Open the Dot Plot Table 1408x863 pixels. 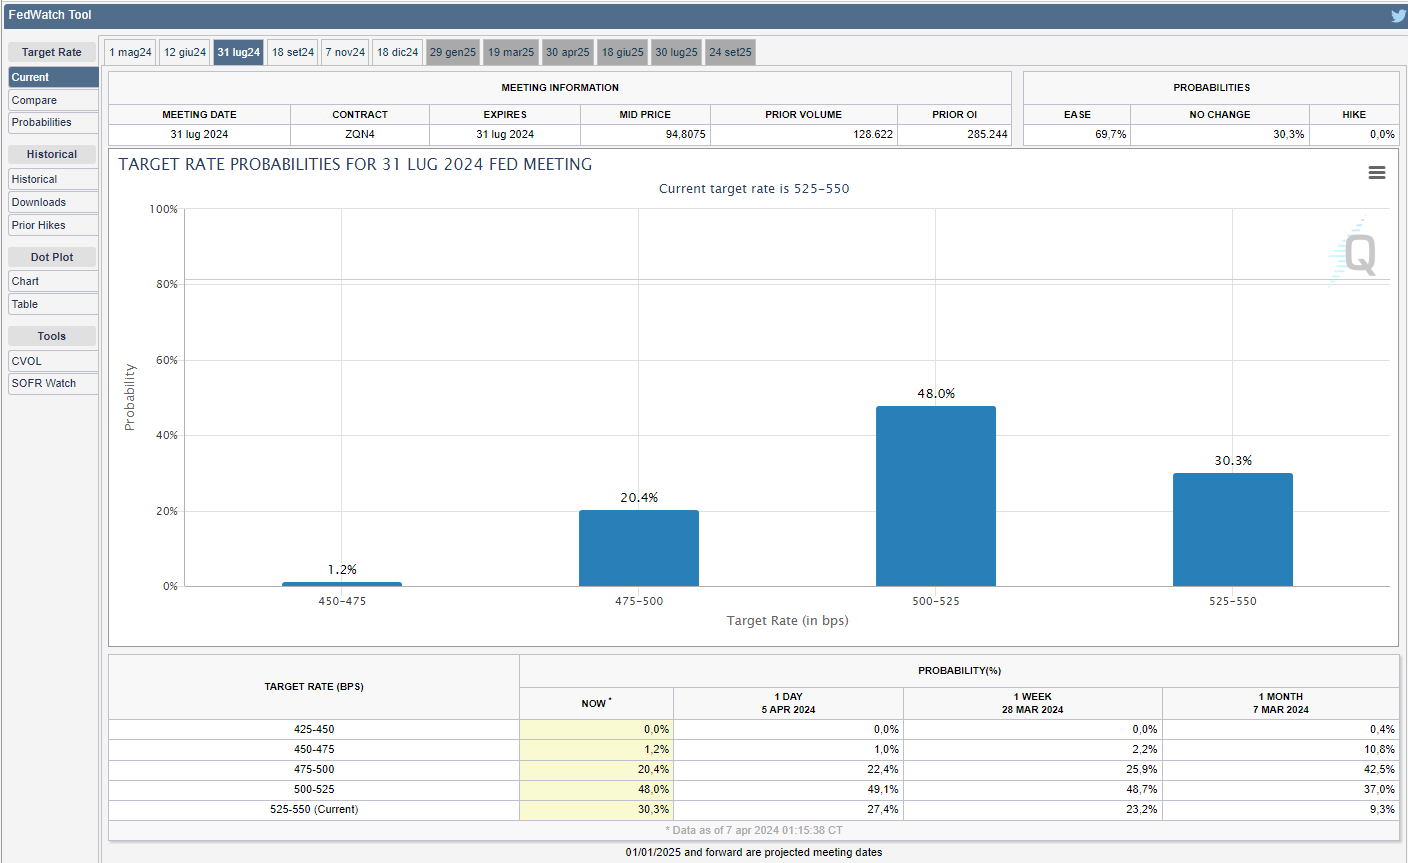(53, 304)
